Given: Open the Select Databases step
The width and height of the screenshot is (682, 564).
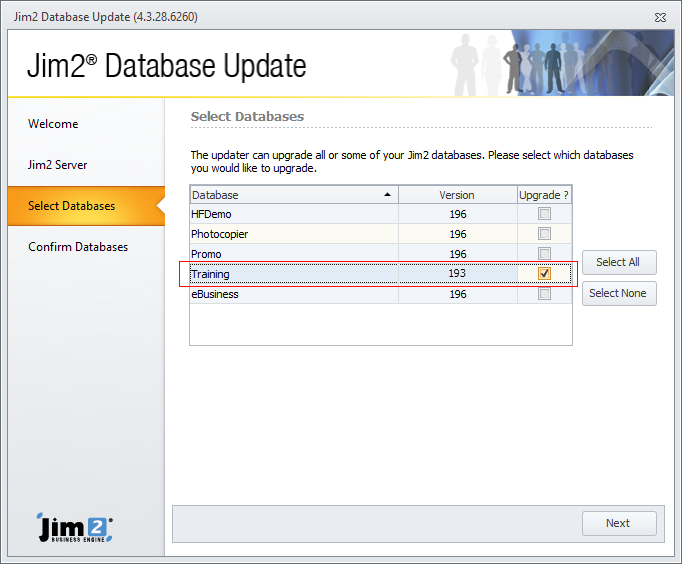Looking at the screenshot, I should point(86,206).
